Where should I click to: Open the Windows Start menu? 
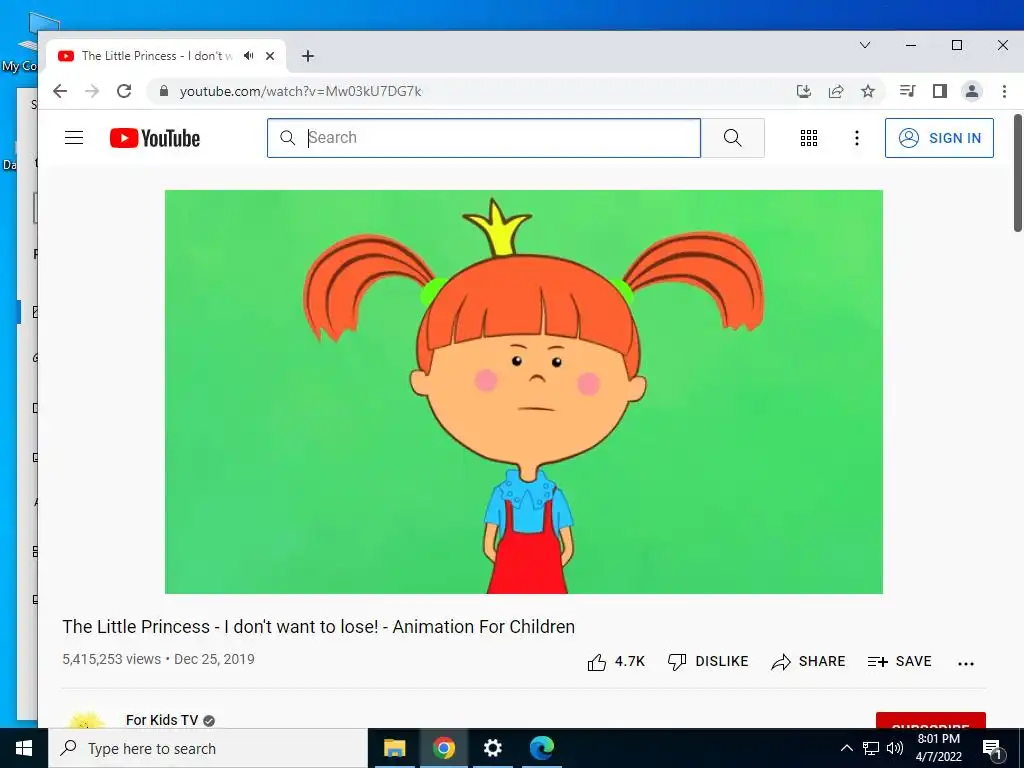click(x=24, y=748)
